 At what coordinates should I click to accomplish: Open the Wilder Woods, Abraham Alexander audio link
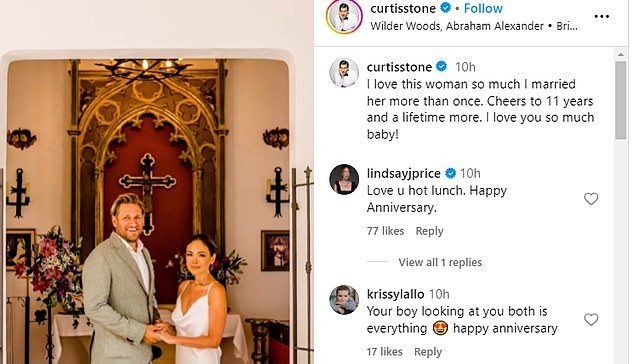(x=457, y=26)
